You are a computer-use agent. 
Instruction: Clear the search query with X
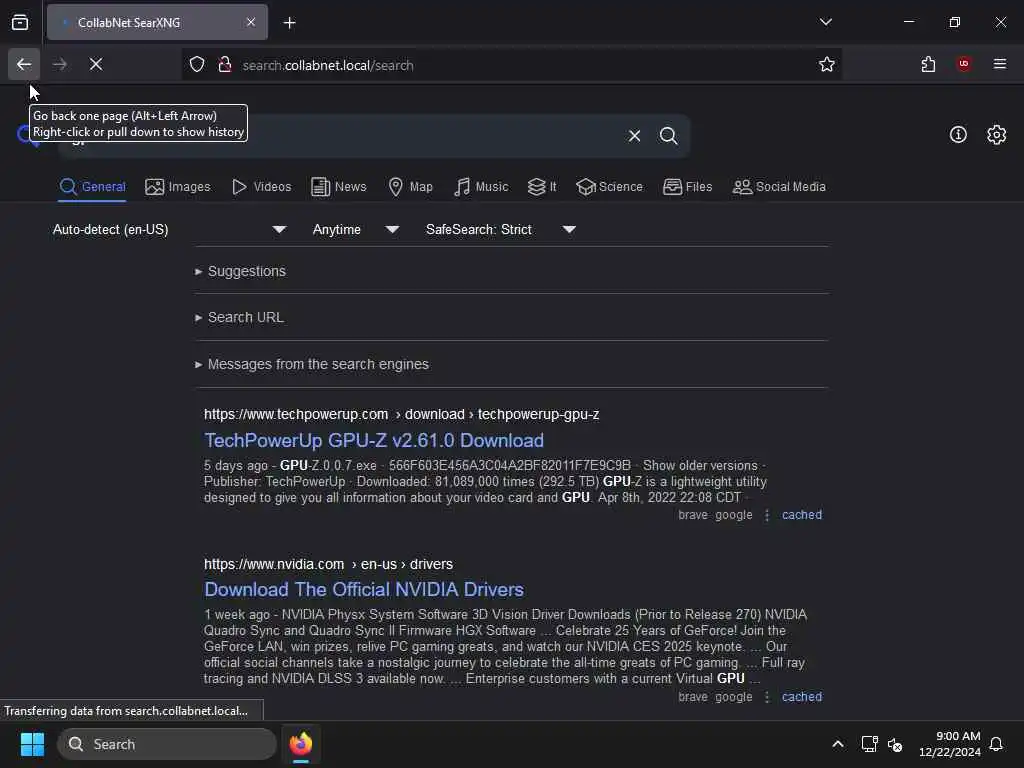point(634,136)
